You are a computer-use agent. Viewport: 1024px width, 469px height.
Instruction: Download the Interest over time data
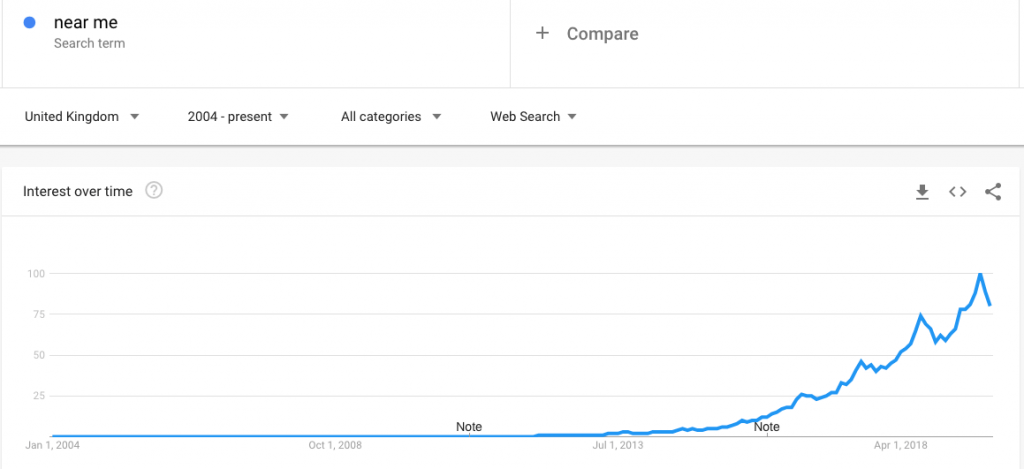922,192
